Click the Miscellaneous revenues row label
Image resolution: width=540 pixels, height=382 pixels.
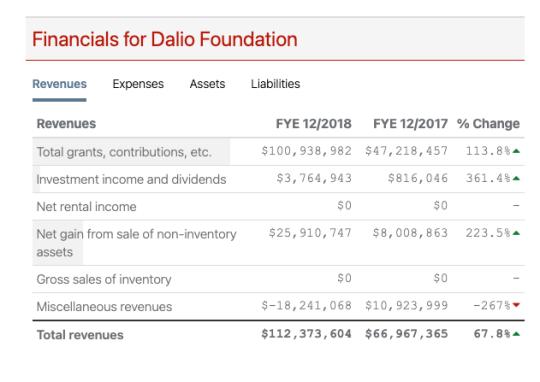[x=104, y=307]
